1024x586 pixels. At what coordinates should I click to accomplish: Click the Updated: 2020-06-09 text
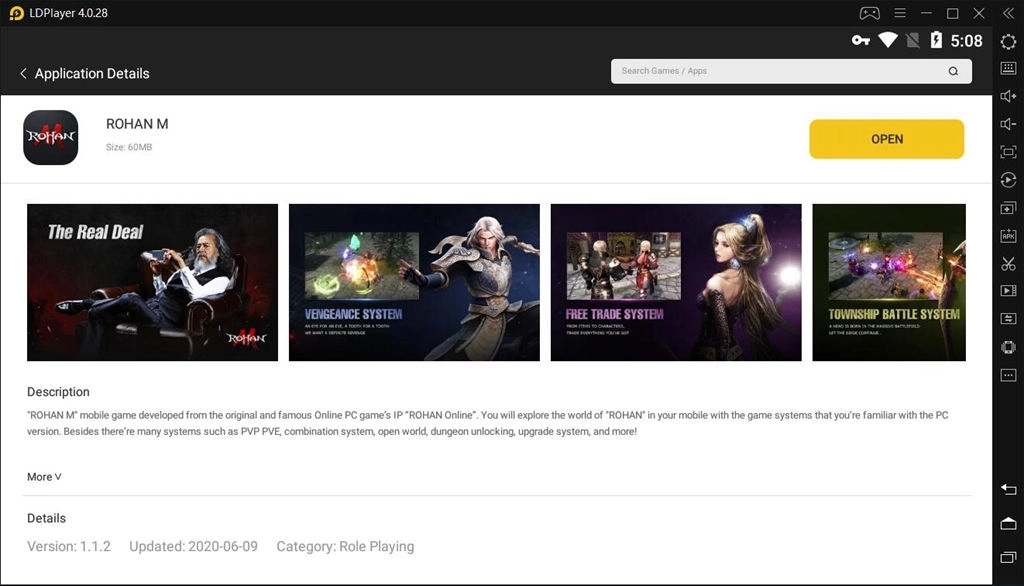193,546
